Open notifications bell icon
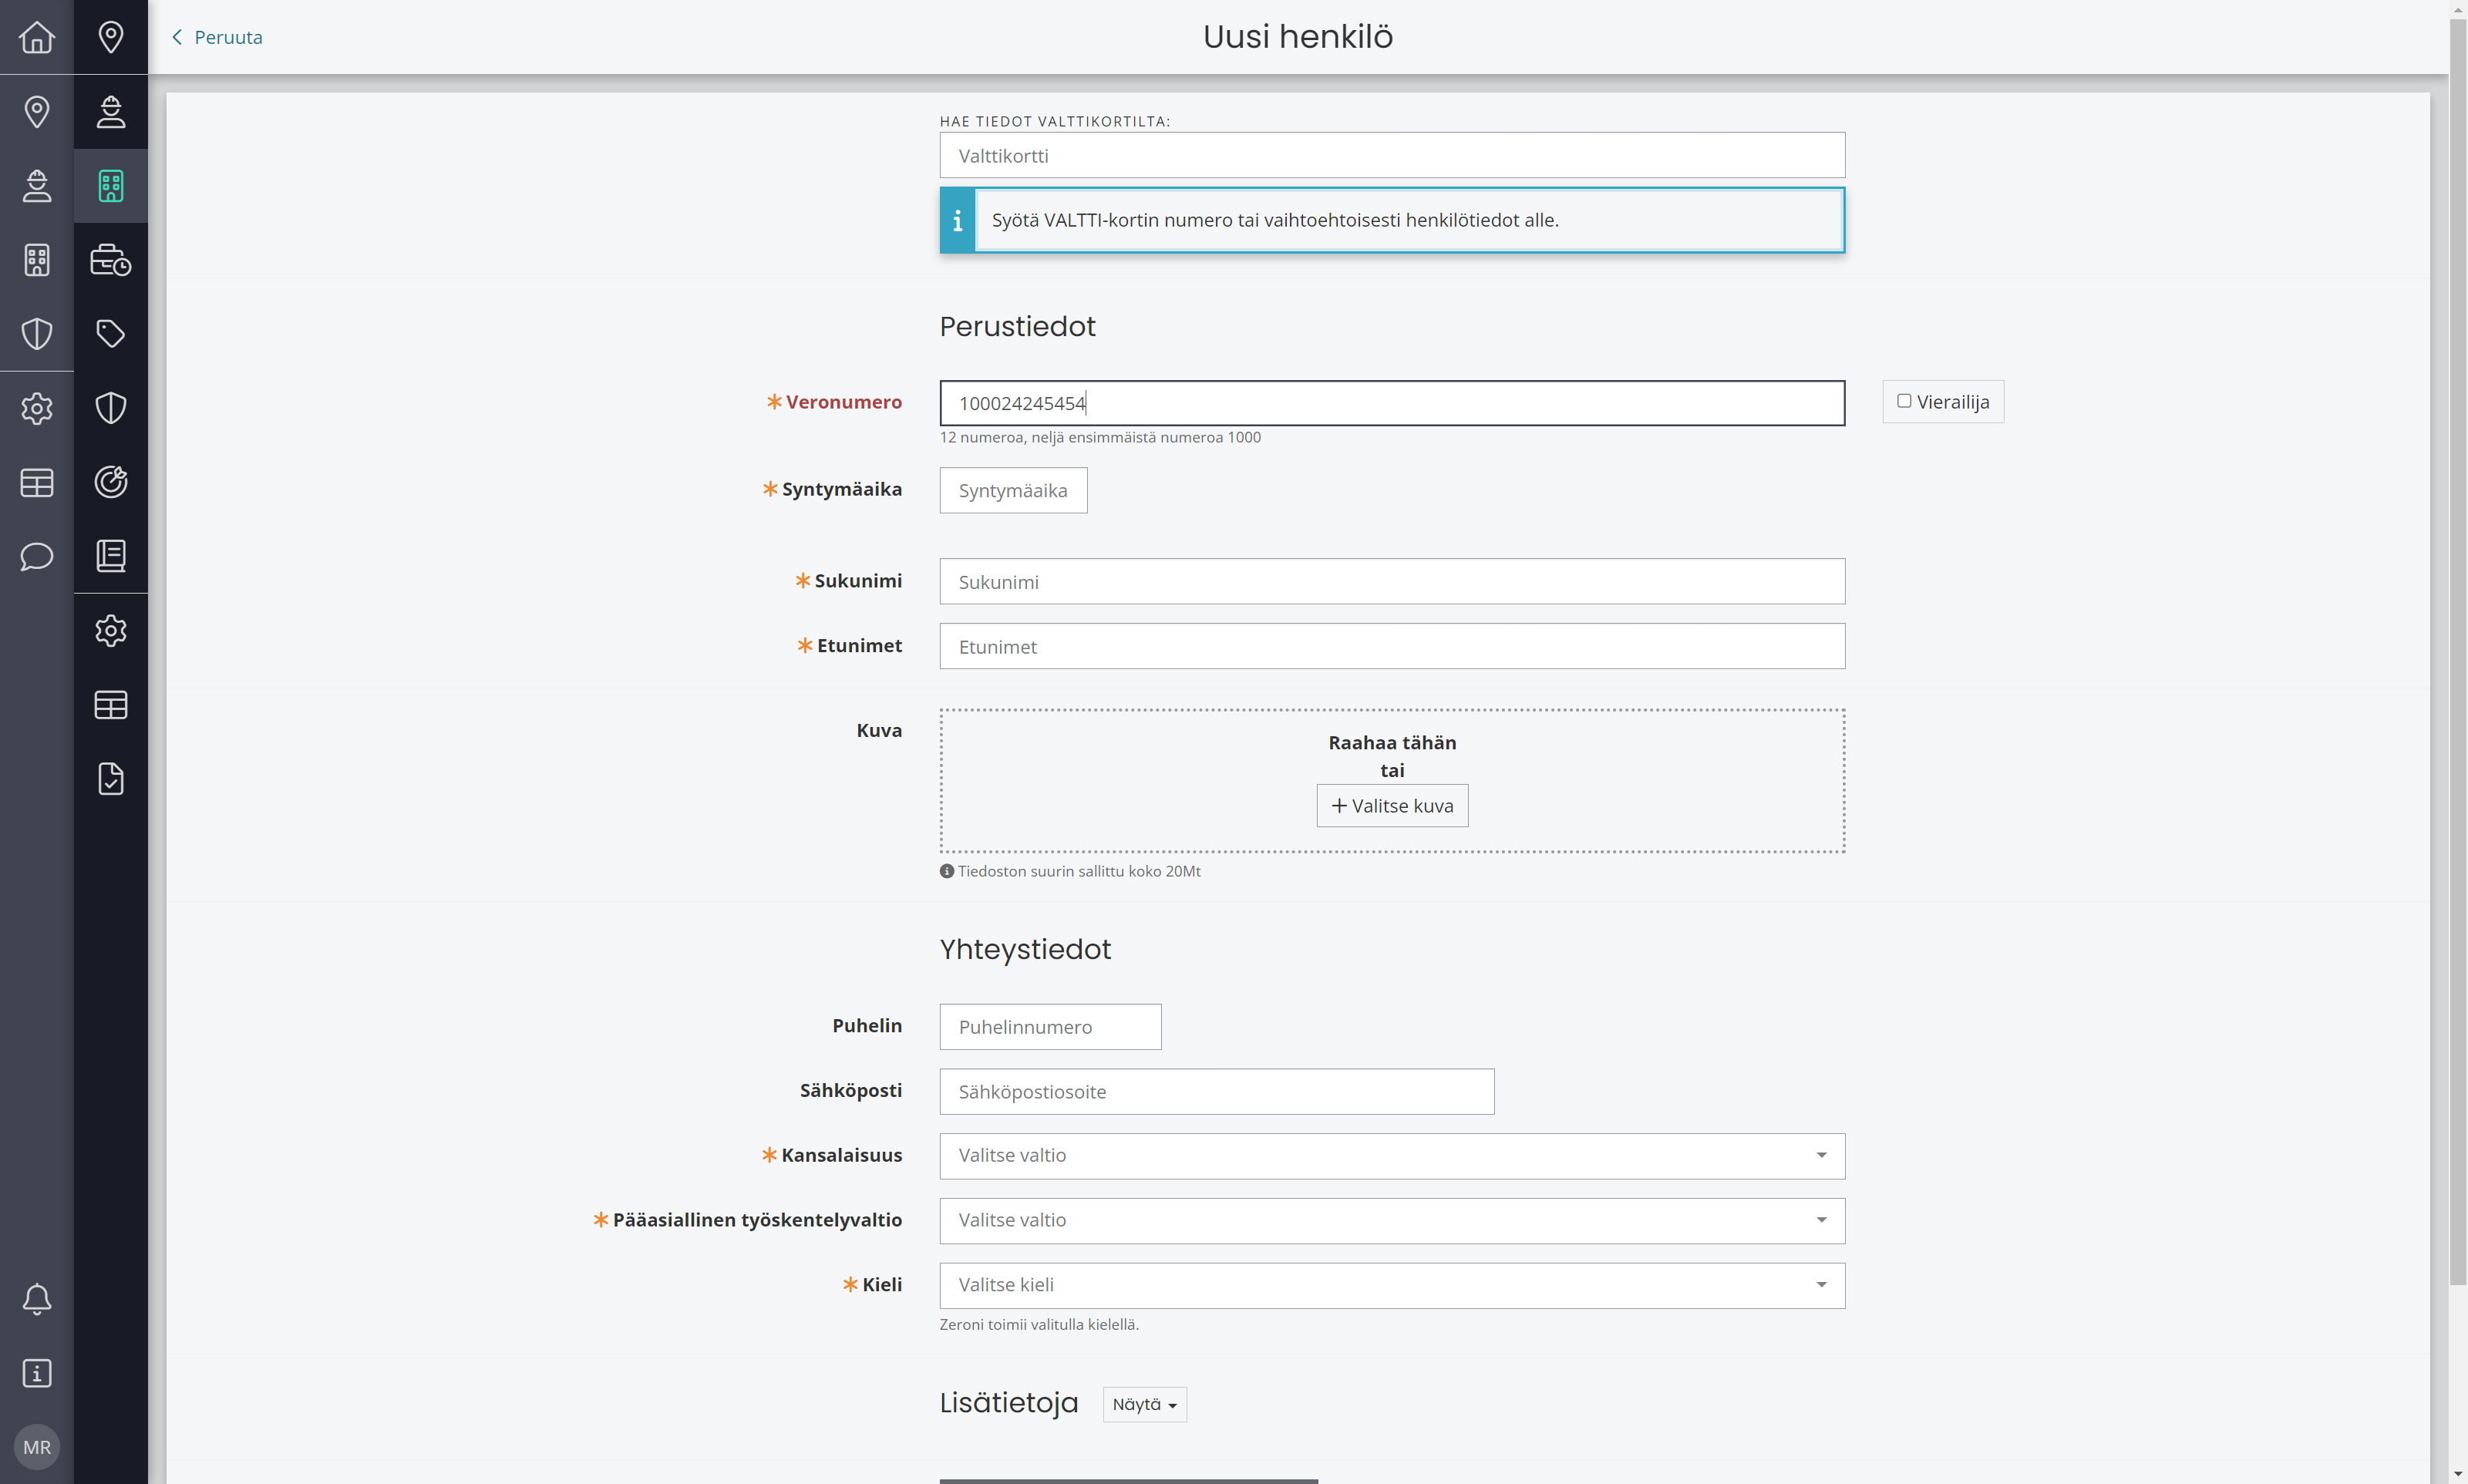The width and height of the screenshot is (2468, 1484). pyautogui.click(x=37, y=1299)
